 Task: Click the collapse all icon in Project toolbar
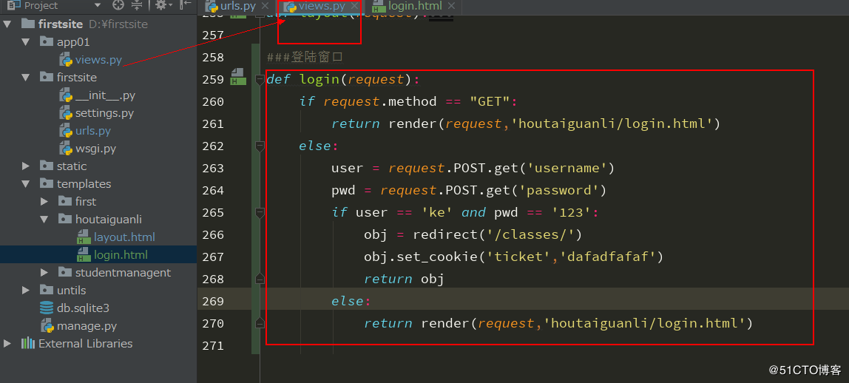(137, 5)
